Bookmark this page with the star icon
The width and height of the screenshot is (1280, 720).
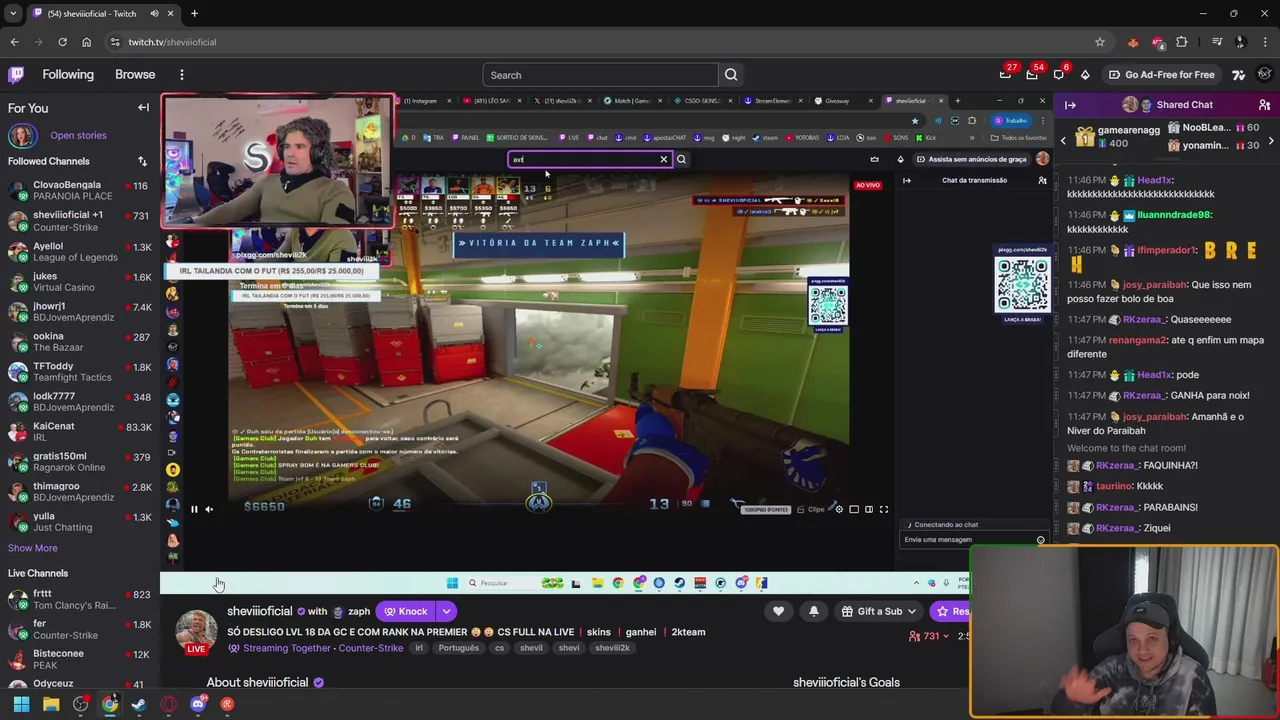(1100, 42)
